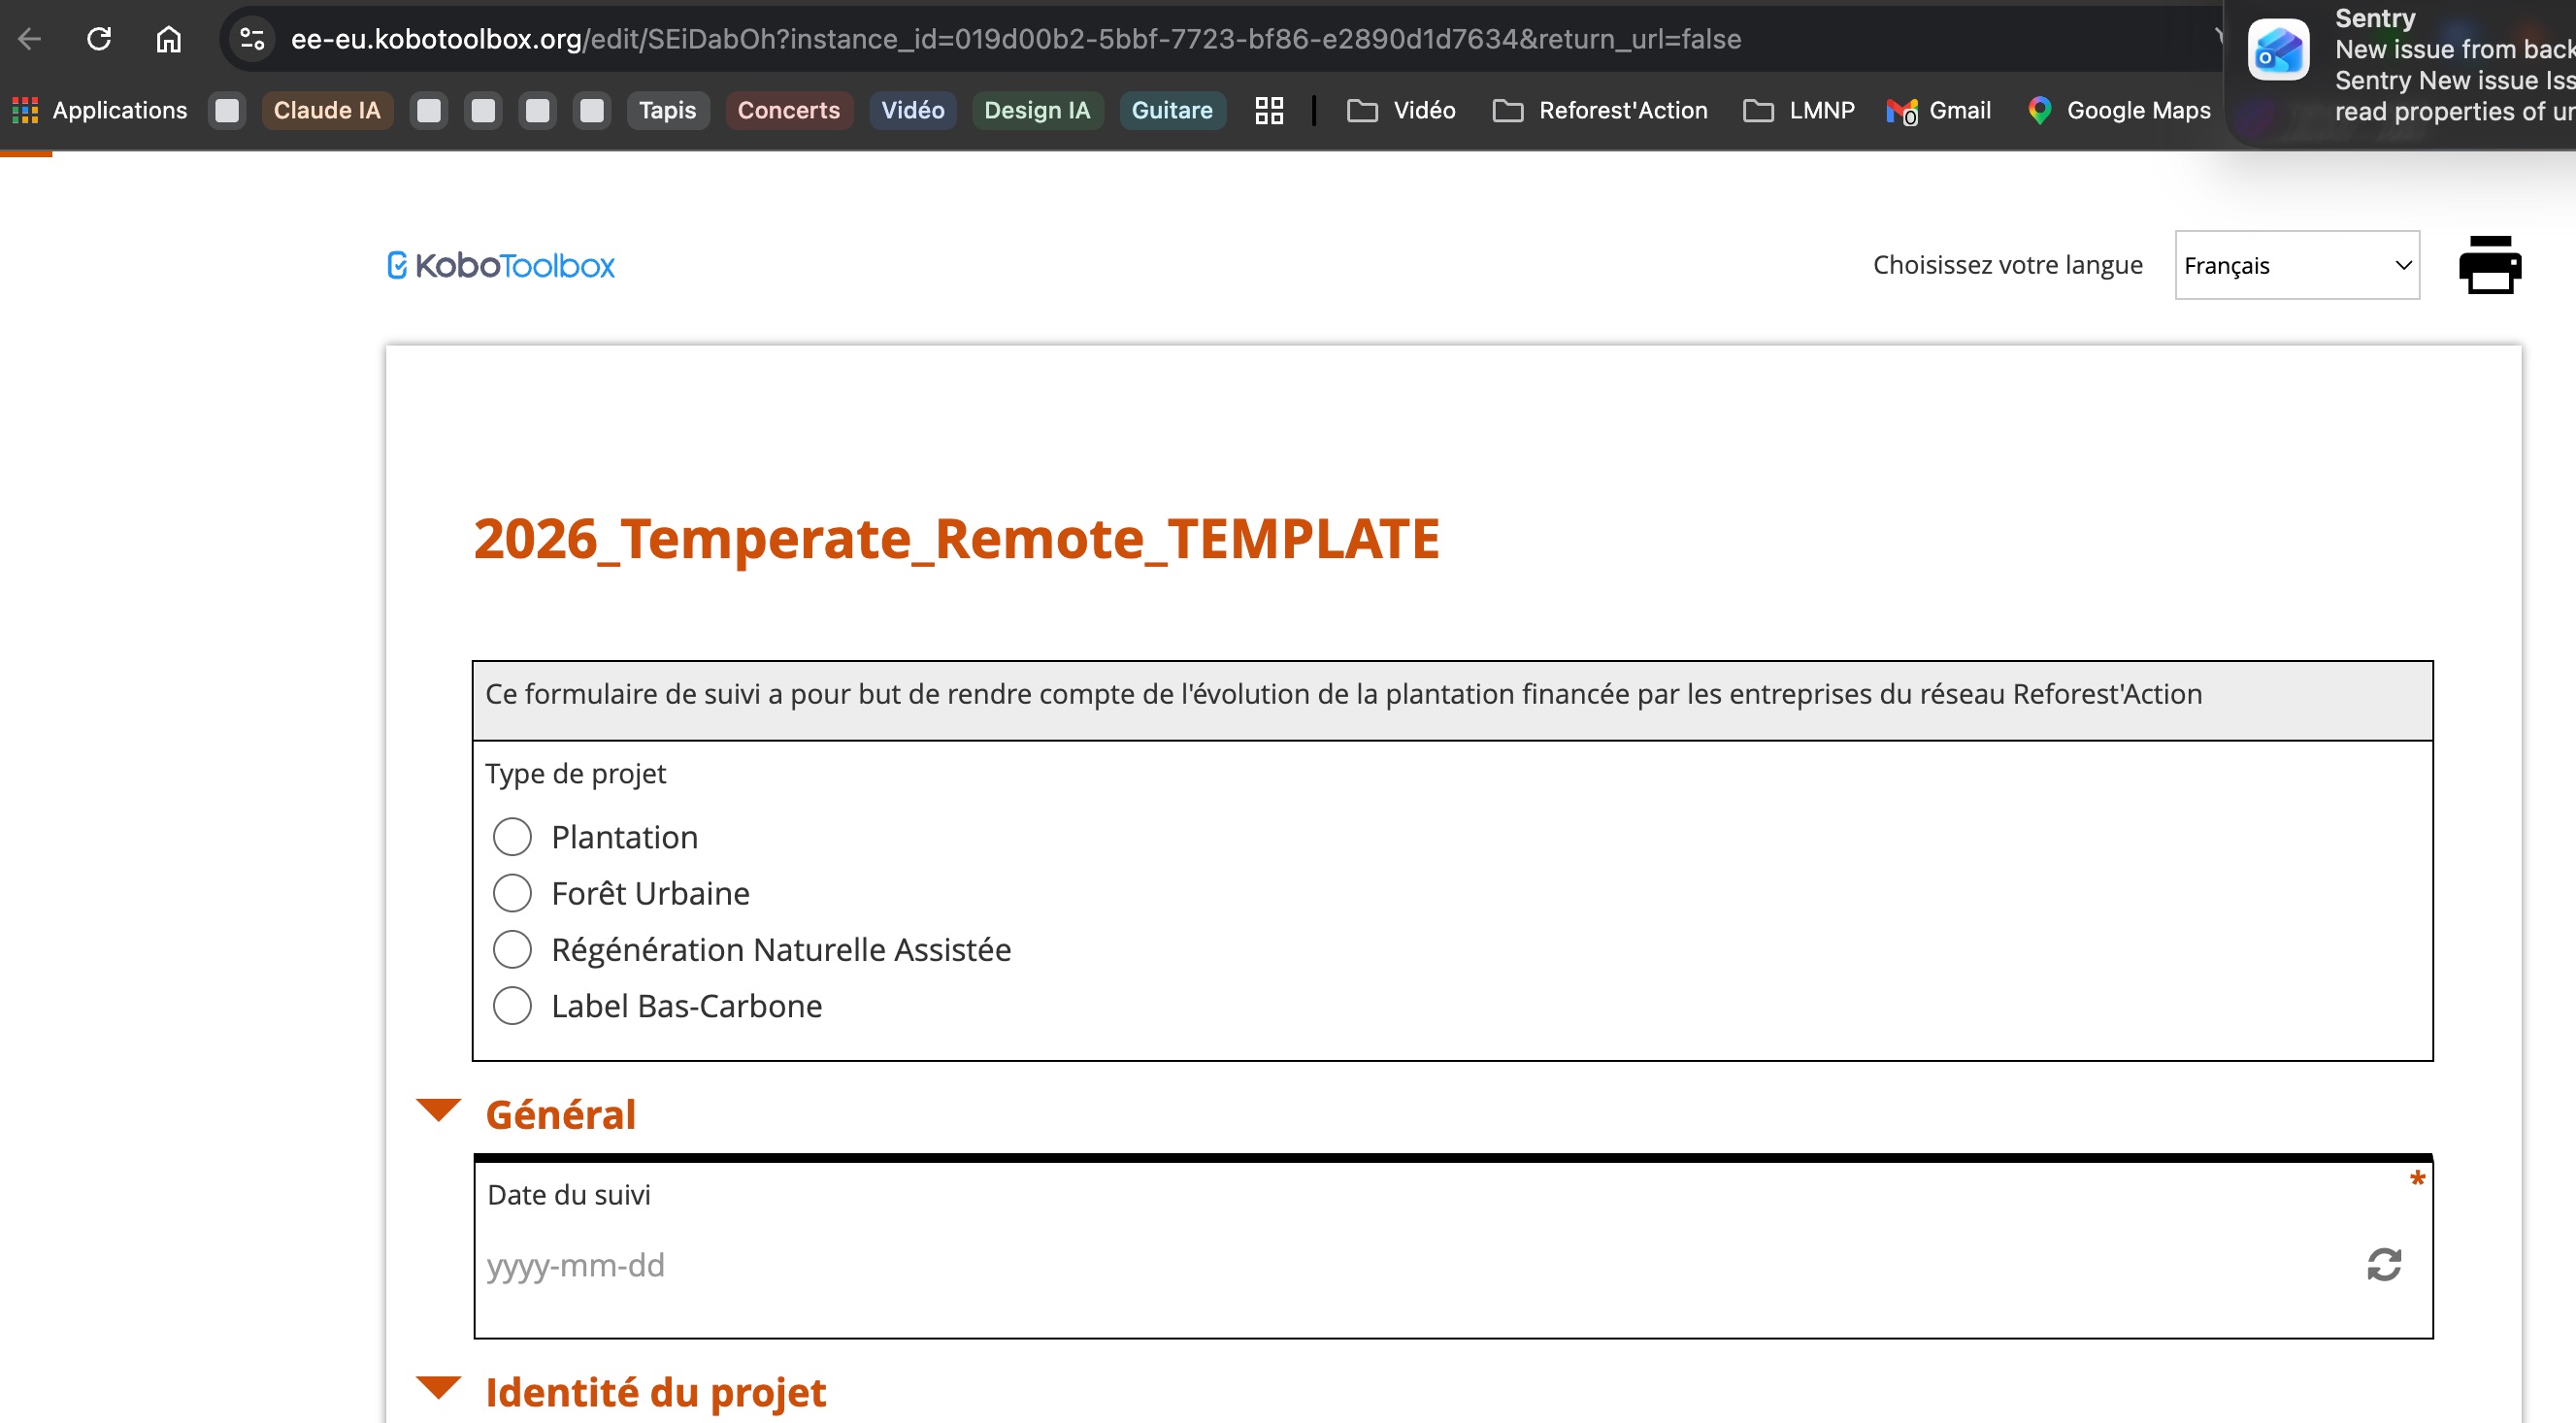Collapse the Général section
Screen dimensions: 2576x1423
click(x=438, y=1110)
